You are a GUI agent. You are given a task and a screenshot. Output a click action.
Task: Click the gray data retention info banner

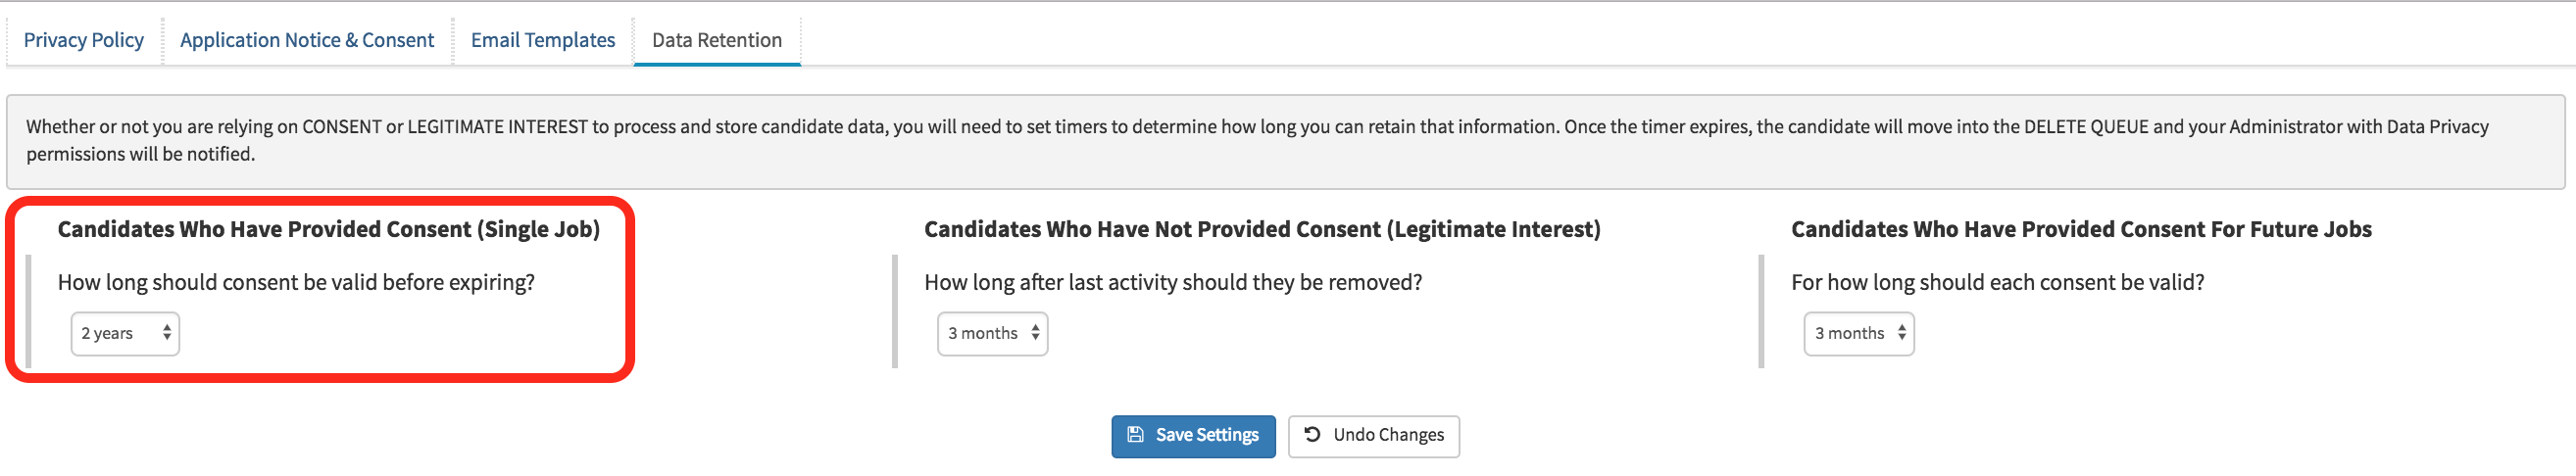pyautogui.click(x=1285, y=141)
